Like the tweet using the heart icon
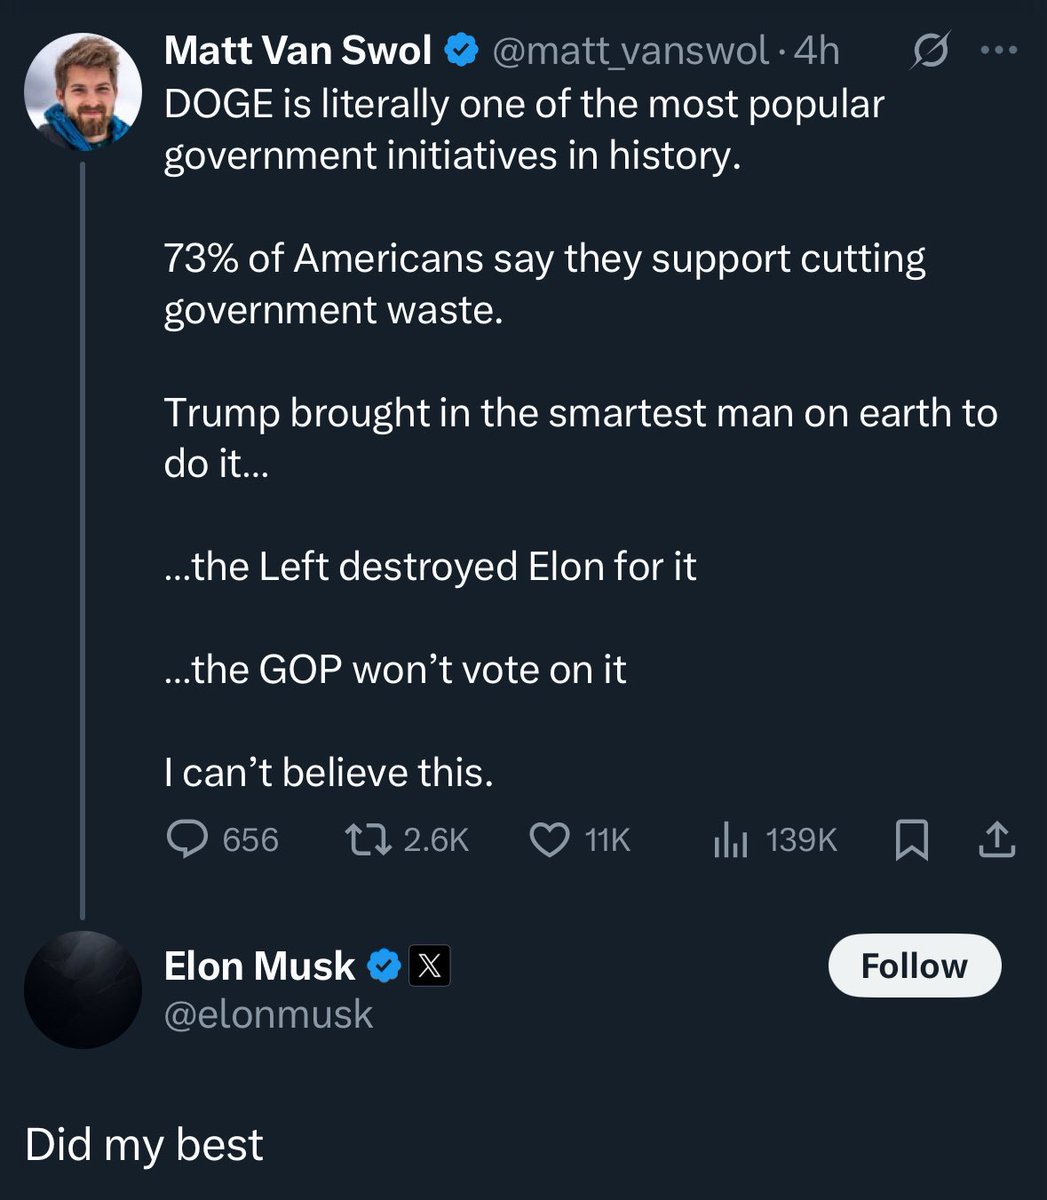Screen dimensions: 1047x1200 pyautogui.click(x=549, y=840)
